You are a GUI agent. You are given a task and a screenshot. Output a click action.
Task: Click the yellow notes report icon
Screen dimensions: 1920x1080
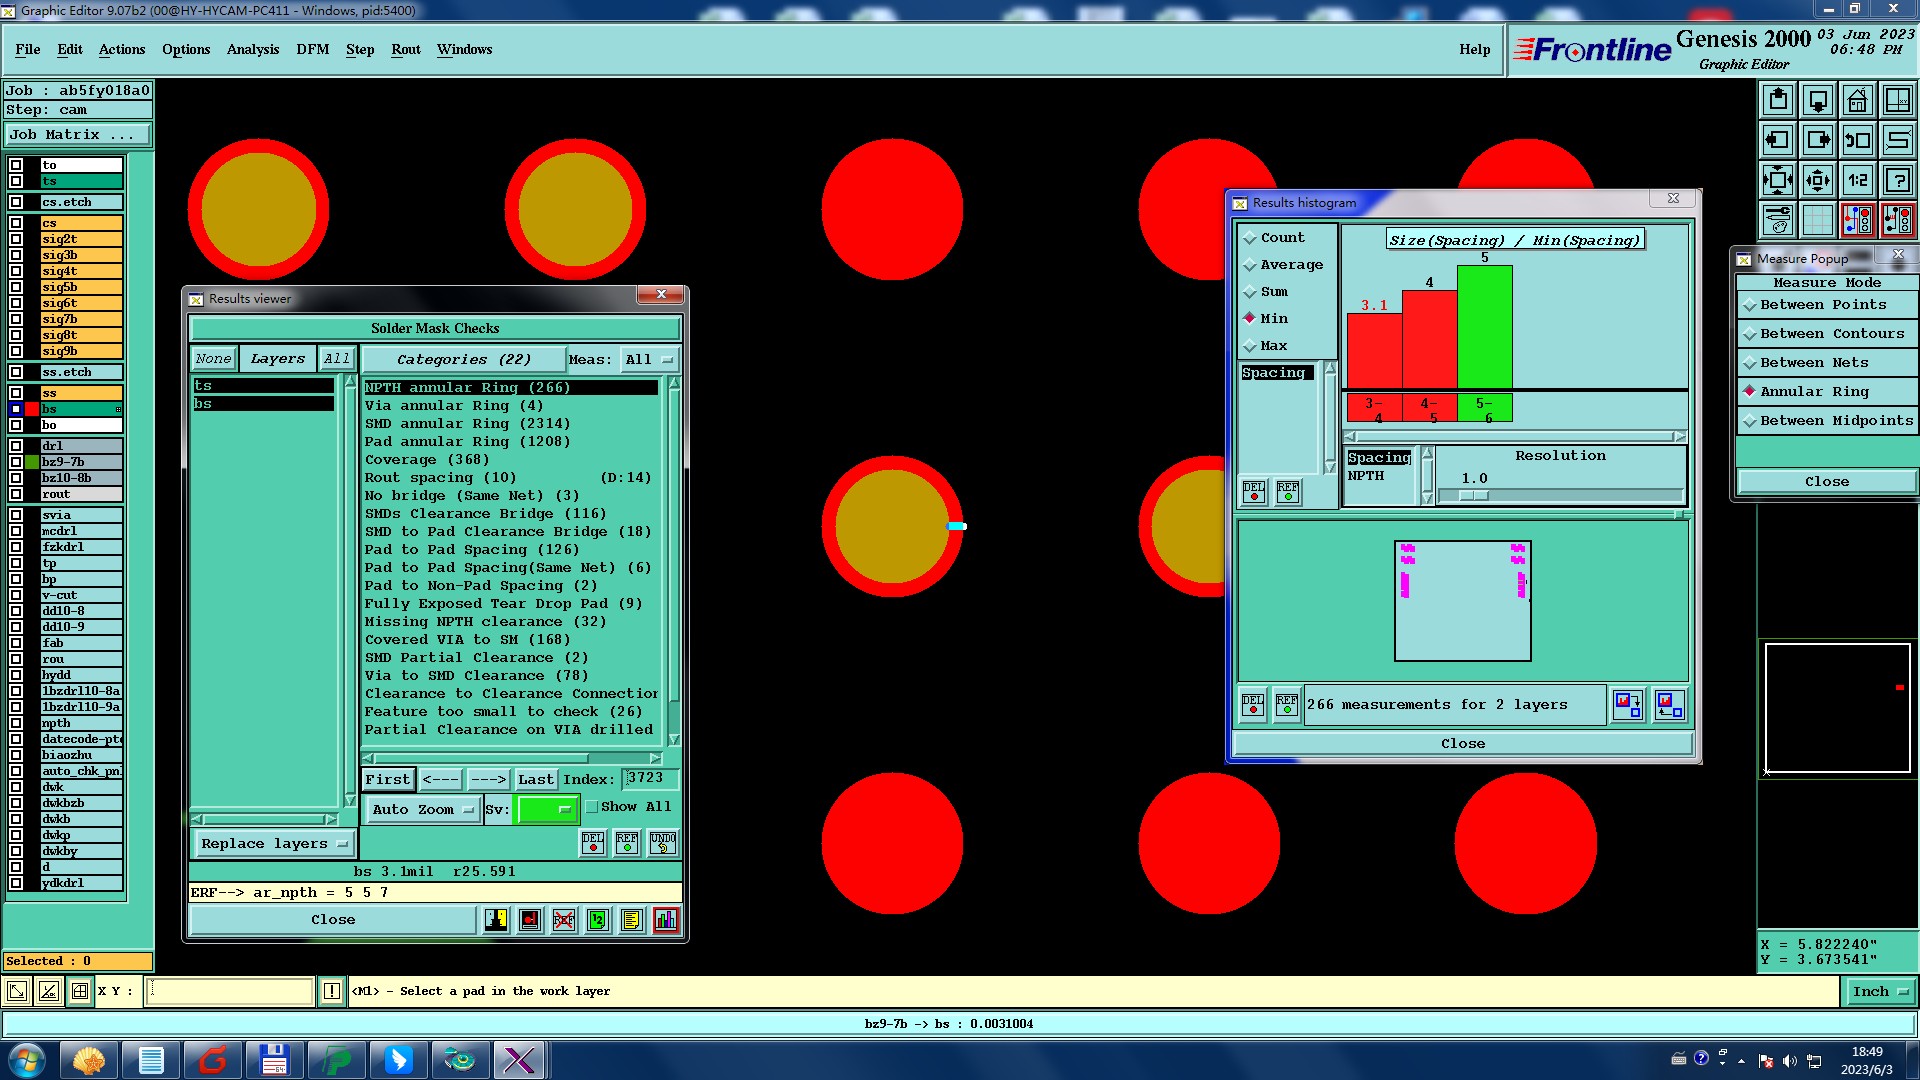coord(631,920)
